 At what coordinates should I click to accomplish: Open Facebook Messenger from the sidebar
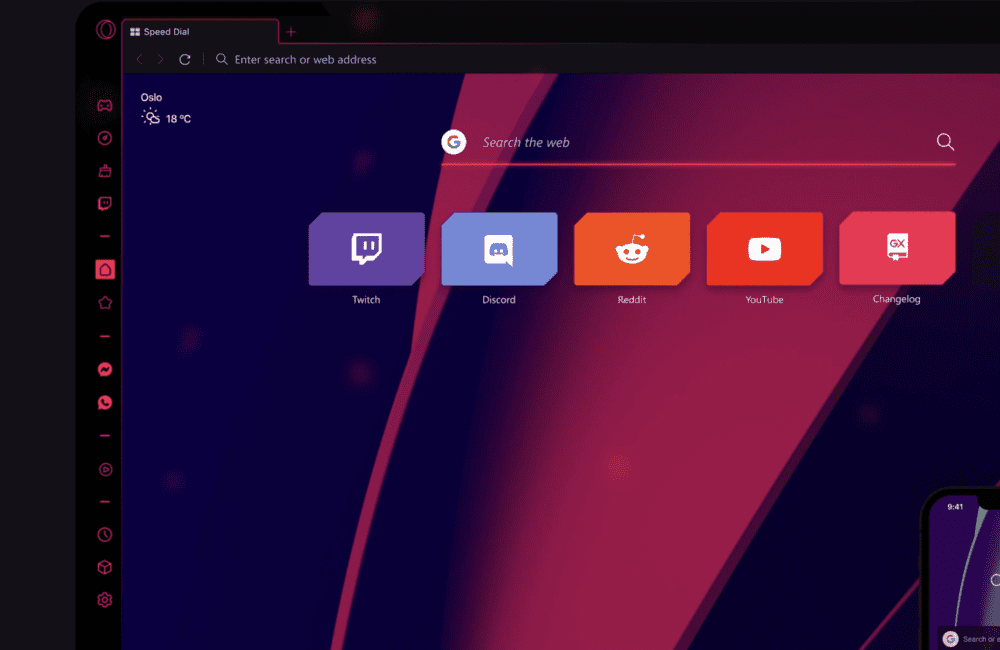(x=104, y=369)
